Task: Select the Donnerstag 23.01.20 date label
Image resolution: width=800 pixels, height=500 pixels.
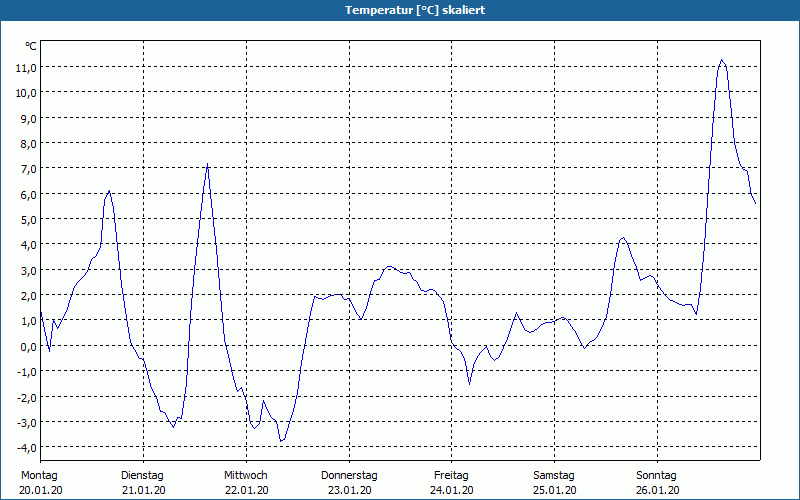Action: [x=348, y=482]
